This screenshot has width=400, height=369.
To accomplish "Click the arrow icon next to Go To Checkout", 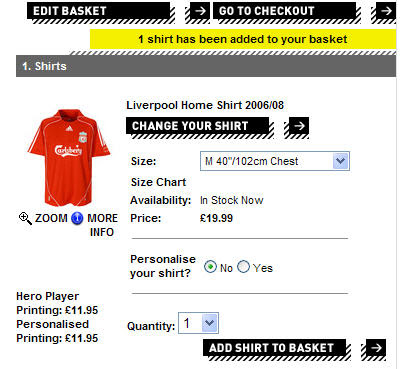I will pos(386,12).
